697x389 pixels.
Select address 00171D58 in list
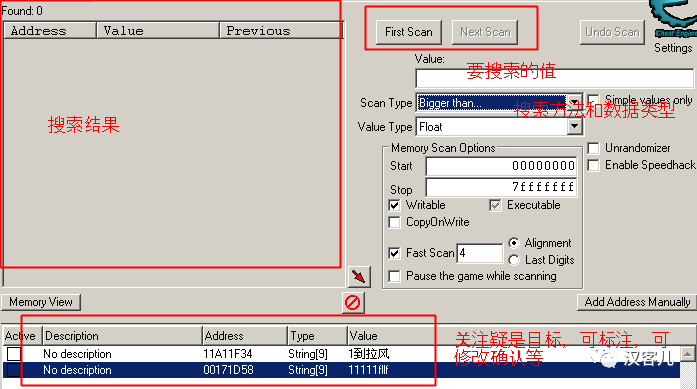tap(228, 370)
